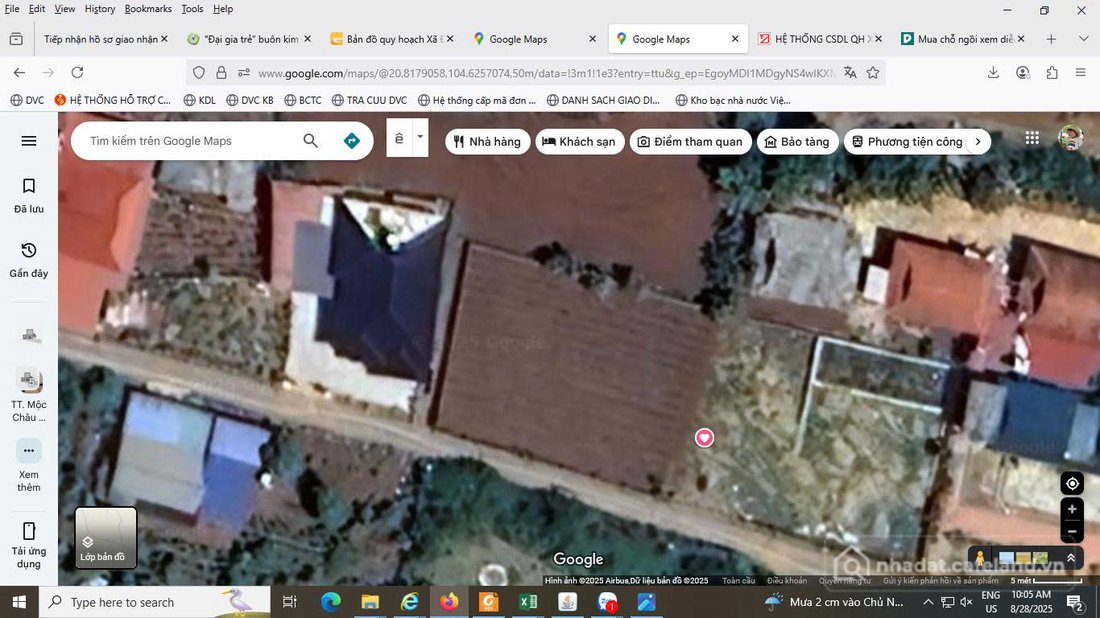Image resolution: width=1100 pixels, height=618 pixels.
Task: Open the Bookmarks menu in the menu bar
Action: [147, 8]
